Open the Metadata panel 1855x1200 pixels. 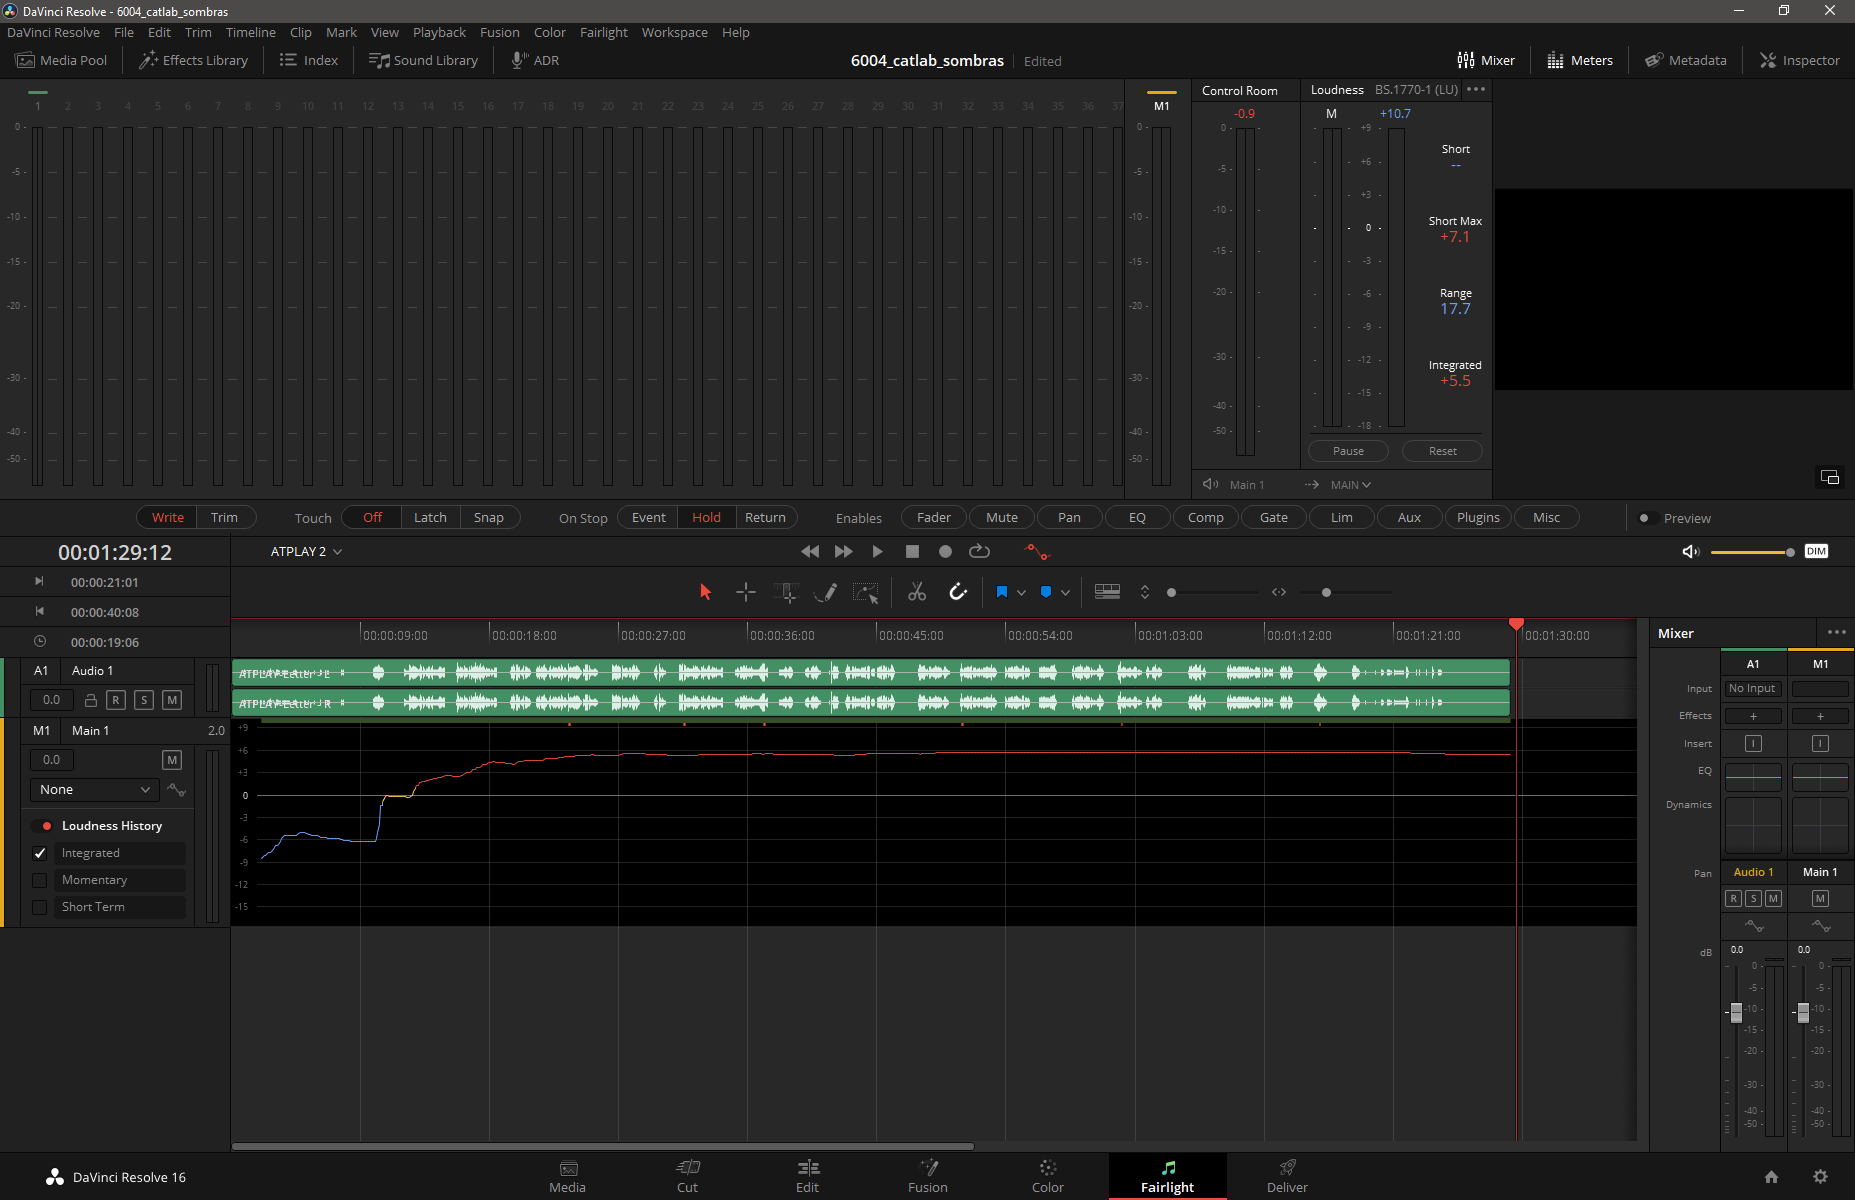click(1686, 60)
